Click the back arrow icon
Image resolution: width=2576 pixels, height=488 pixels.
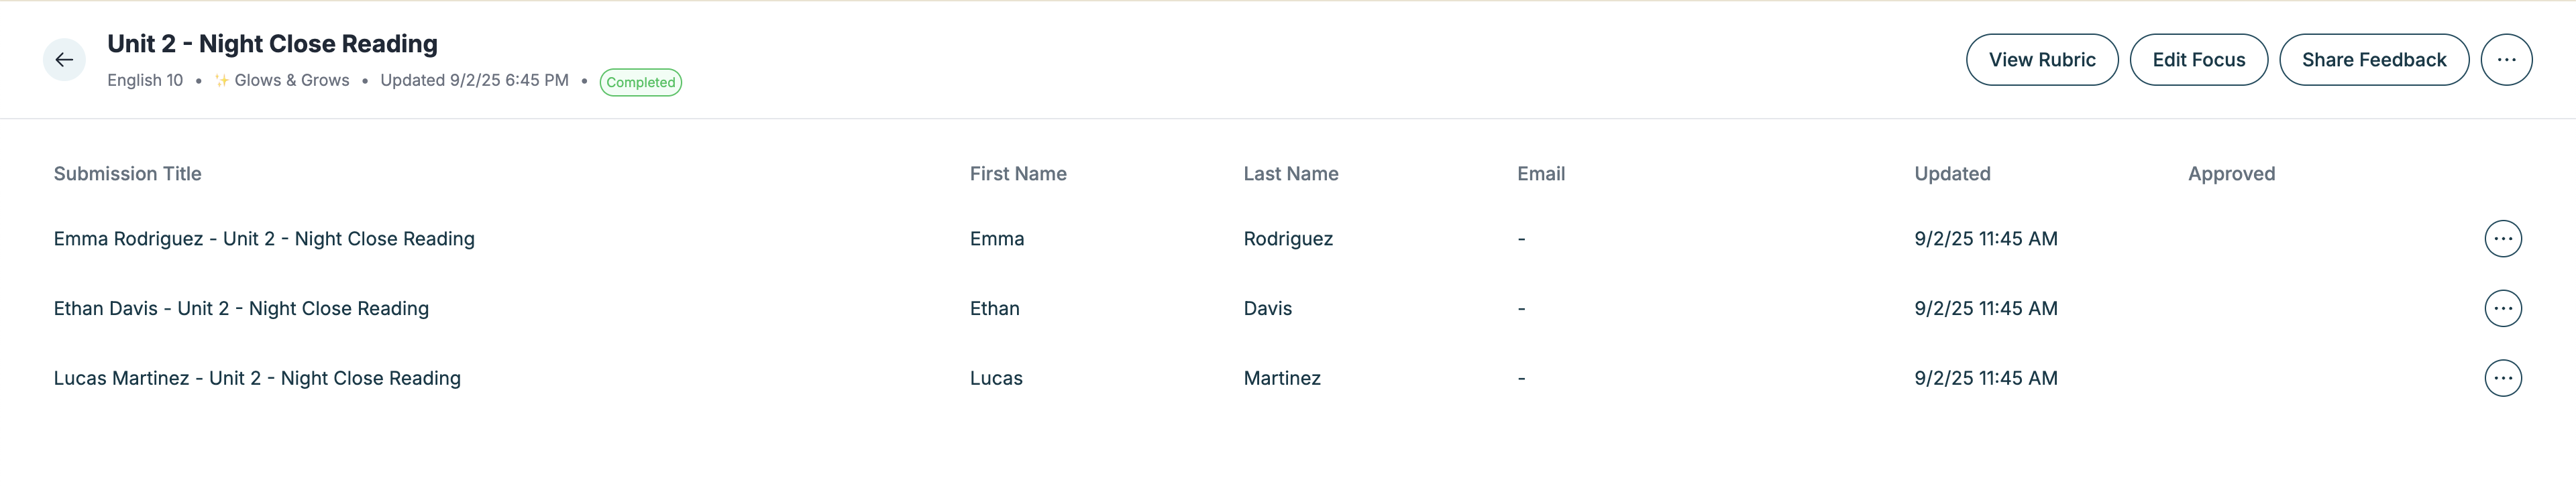point(64,60)
